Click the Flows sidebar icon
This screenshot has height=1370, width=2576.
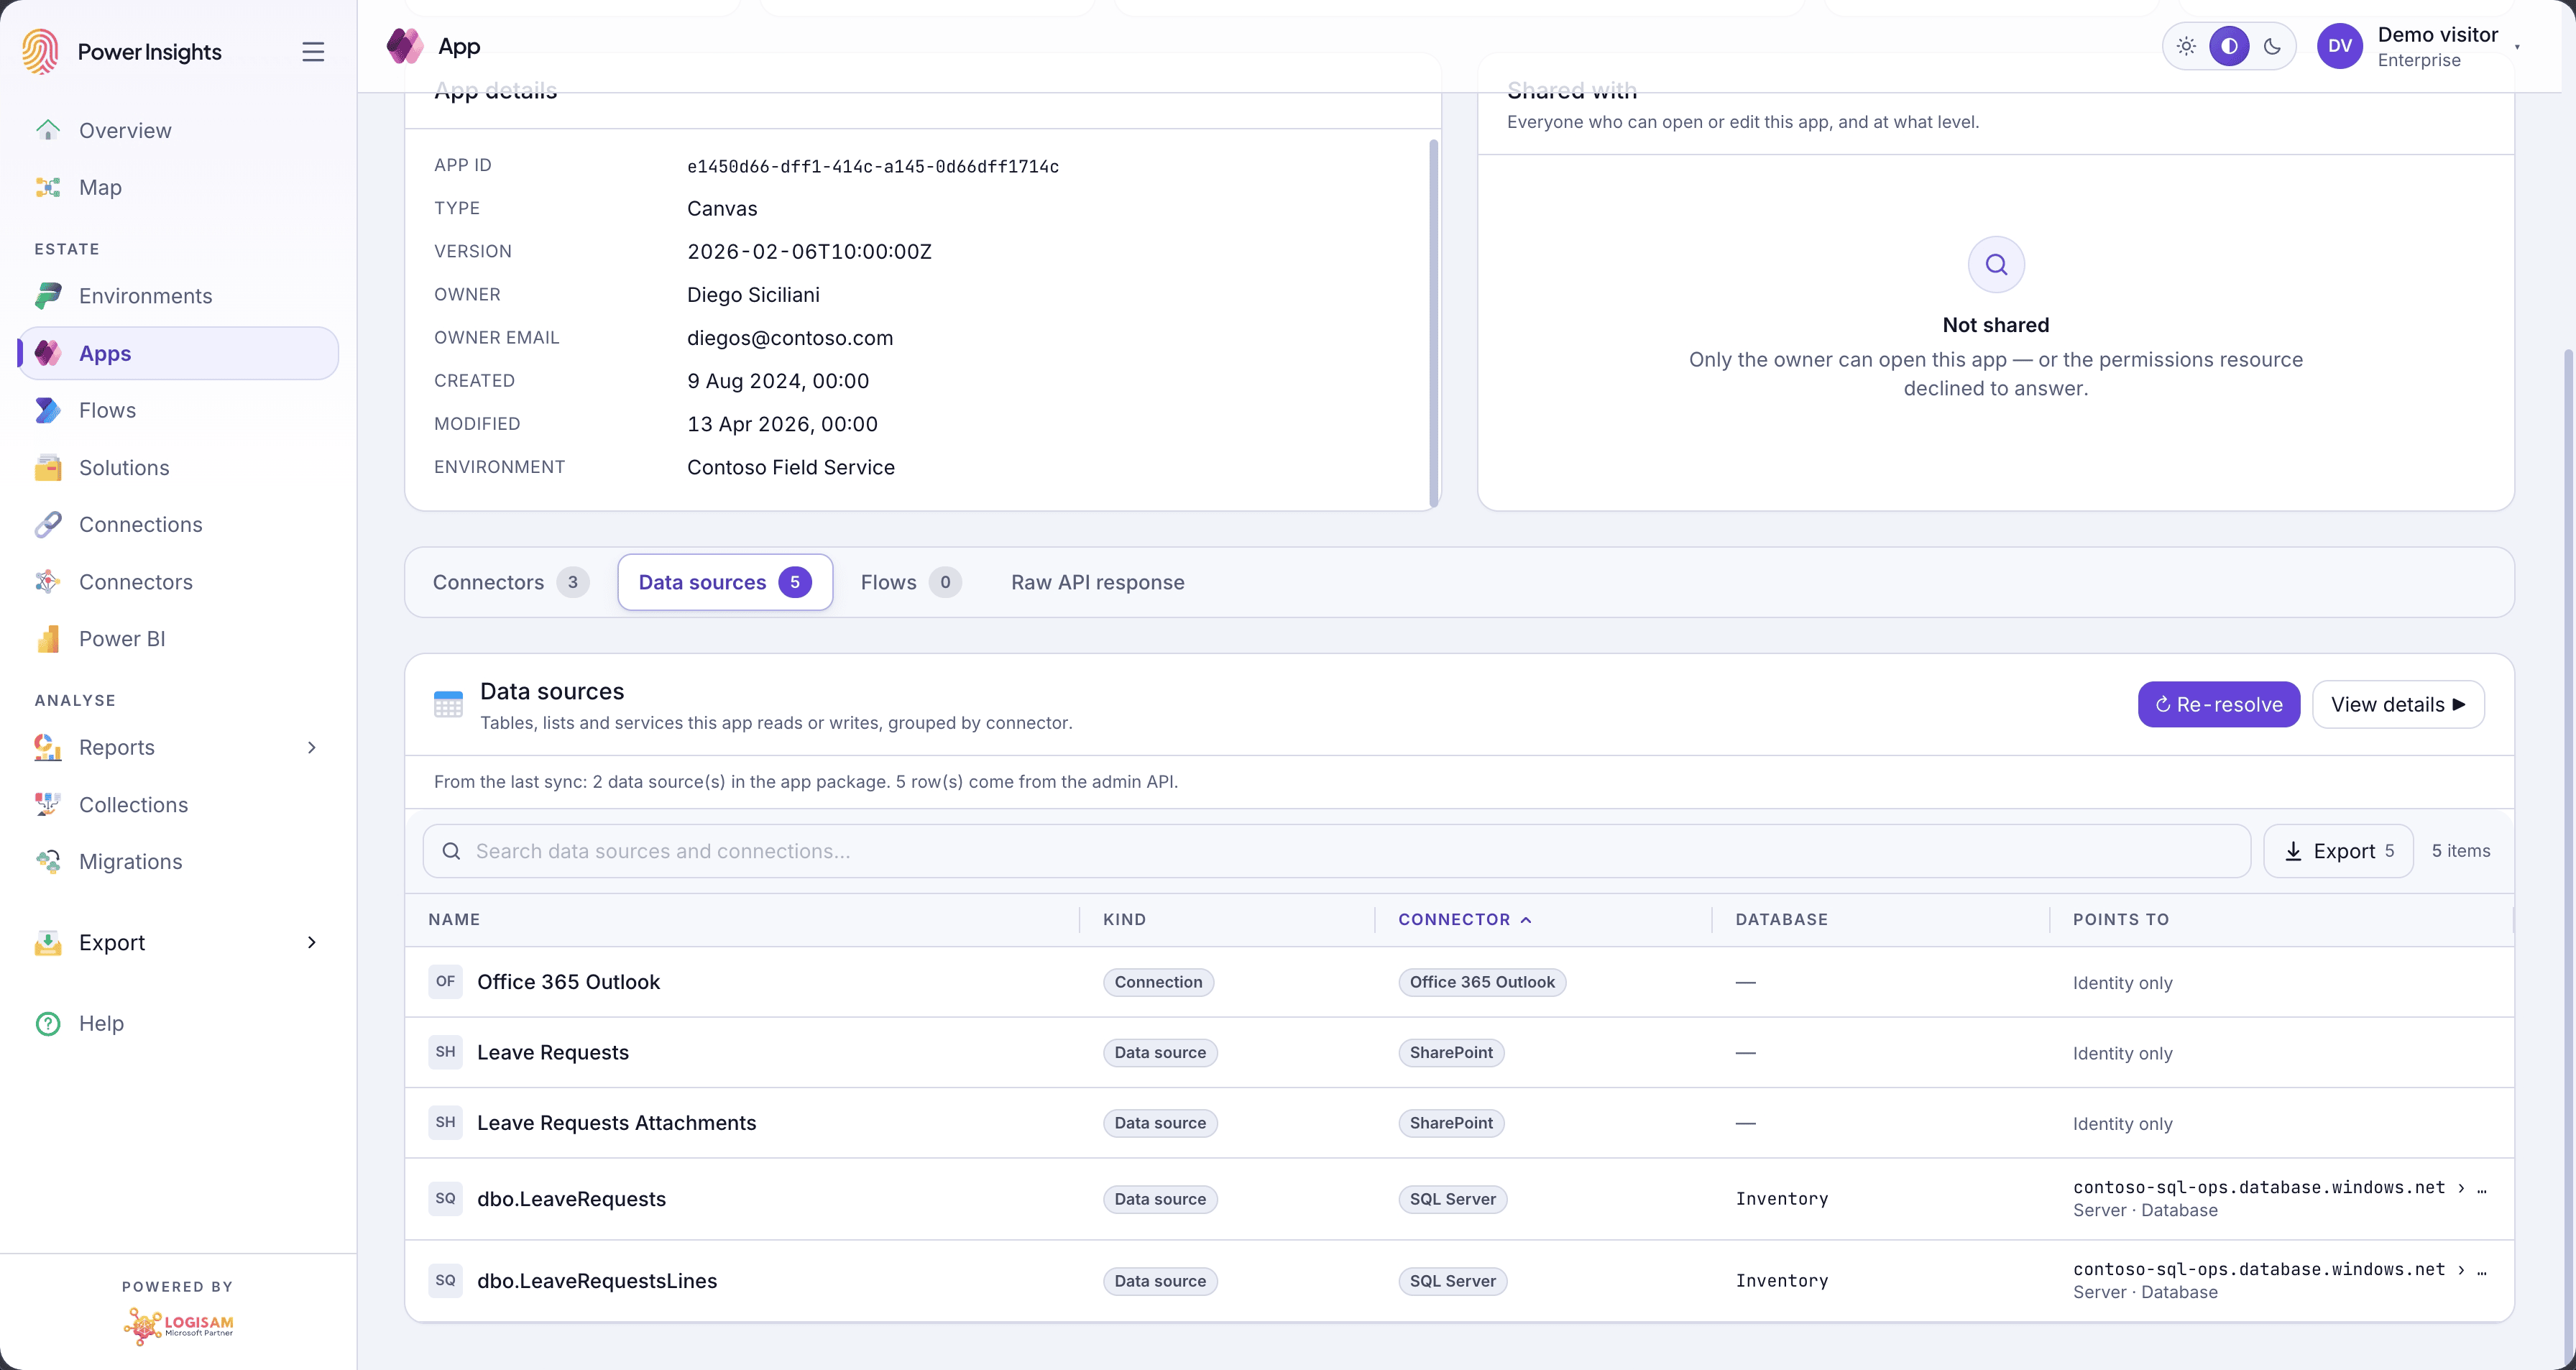point(48,410)
